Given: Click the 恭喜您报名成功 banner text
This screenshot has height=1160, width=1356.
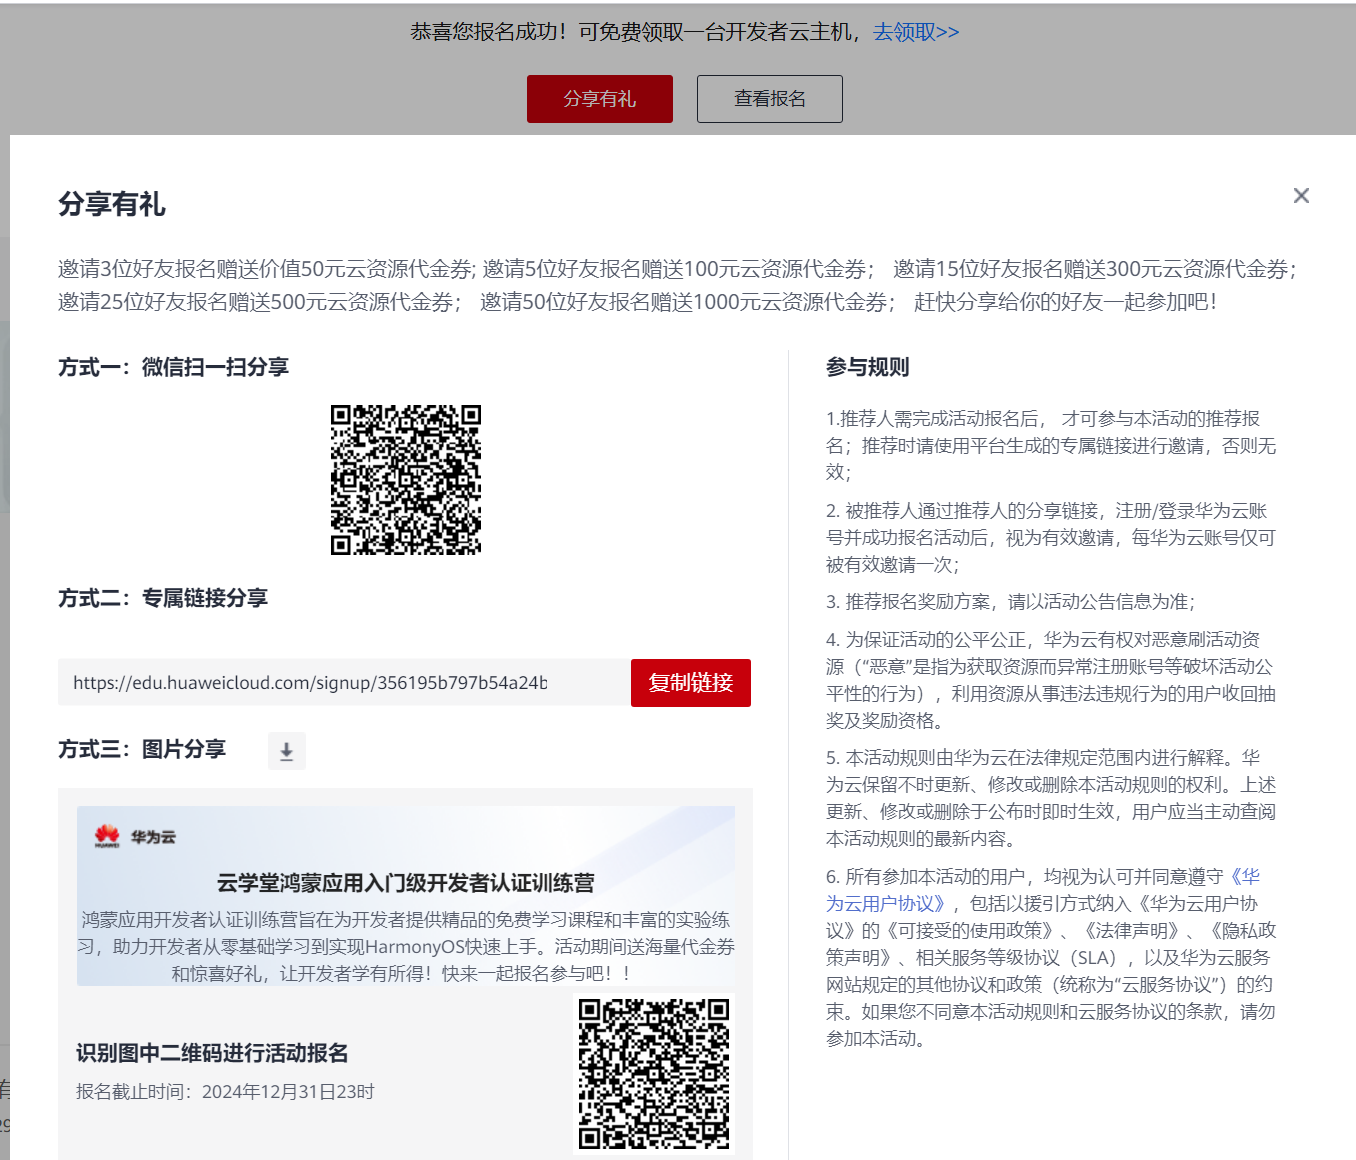Looking at the screenshot, I should pyautogui.click(x=635, y=32).
